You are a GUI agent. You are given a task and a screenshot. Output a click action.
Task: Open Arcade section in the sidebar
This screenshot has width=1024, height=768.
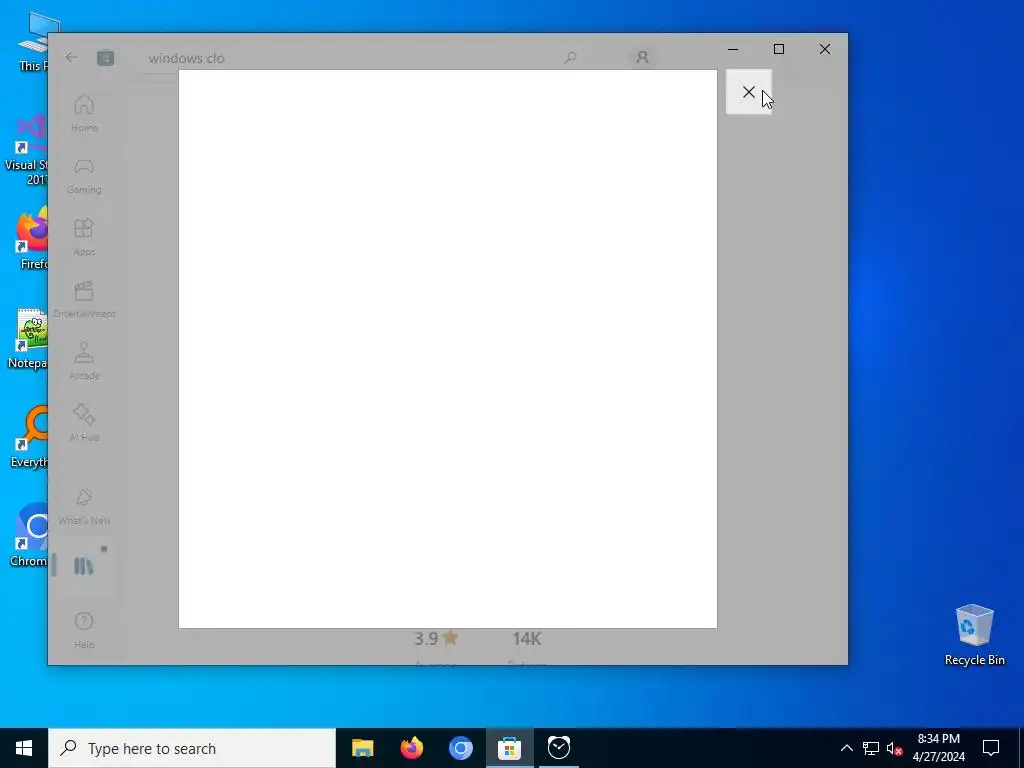[84, 362]
